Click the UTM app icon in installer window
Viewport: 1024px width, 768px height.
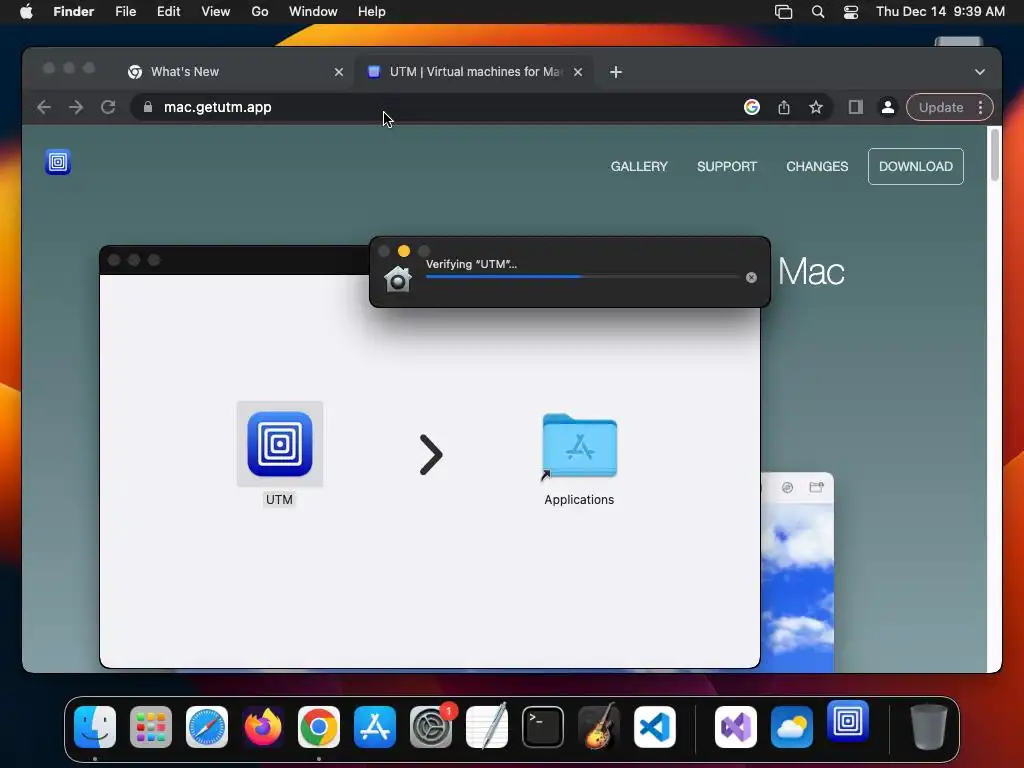pyautogui.click(x=280, y=444)
